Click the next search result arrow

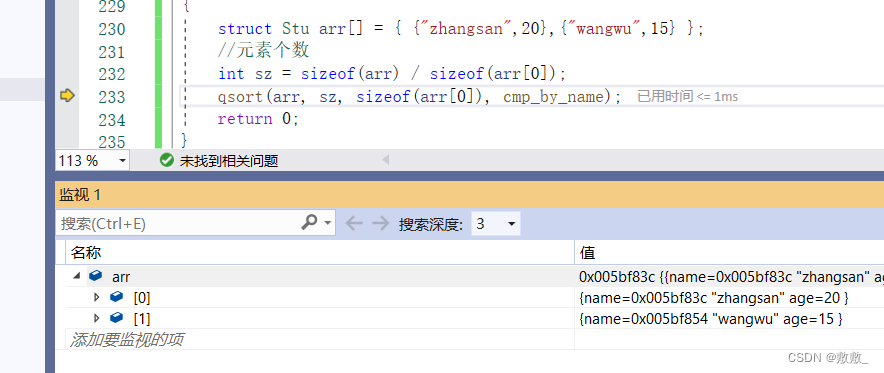(x=381, y=224)
